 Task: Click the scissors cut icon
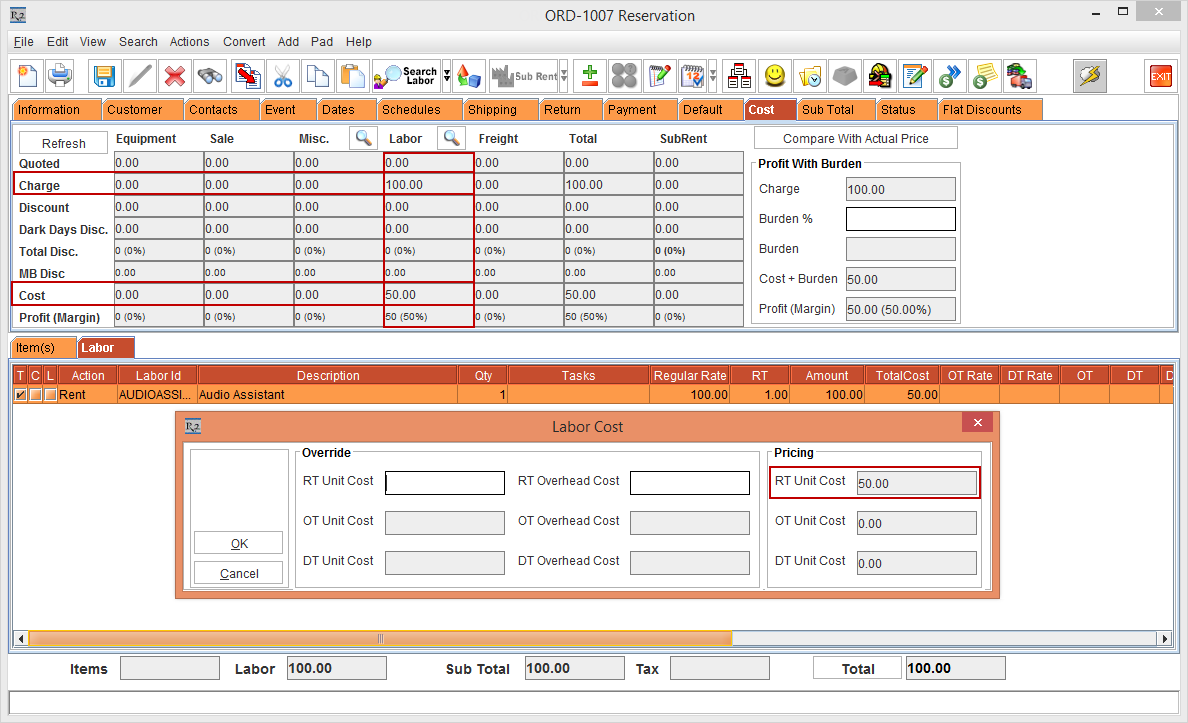[283, 76]
